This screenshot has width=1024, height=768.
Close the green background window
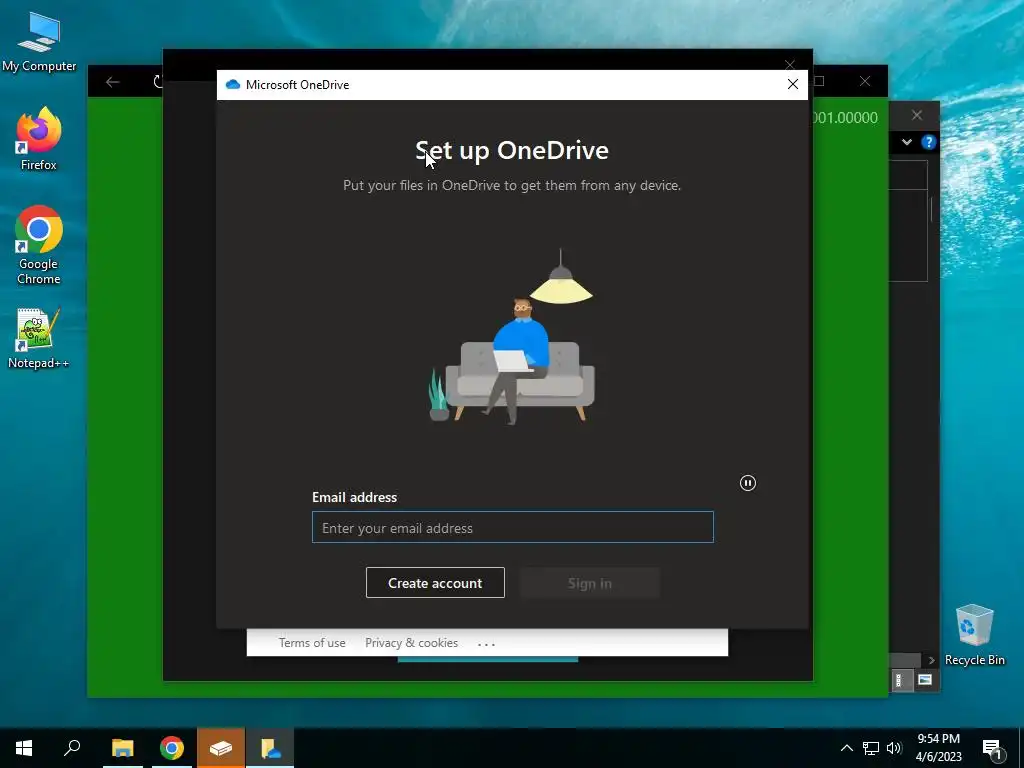pyautogui.click(x=865, y=81)
